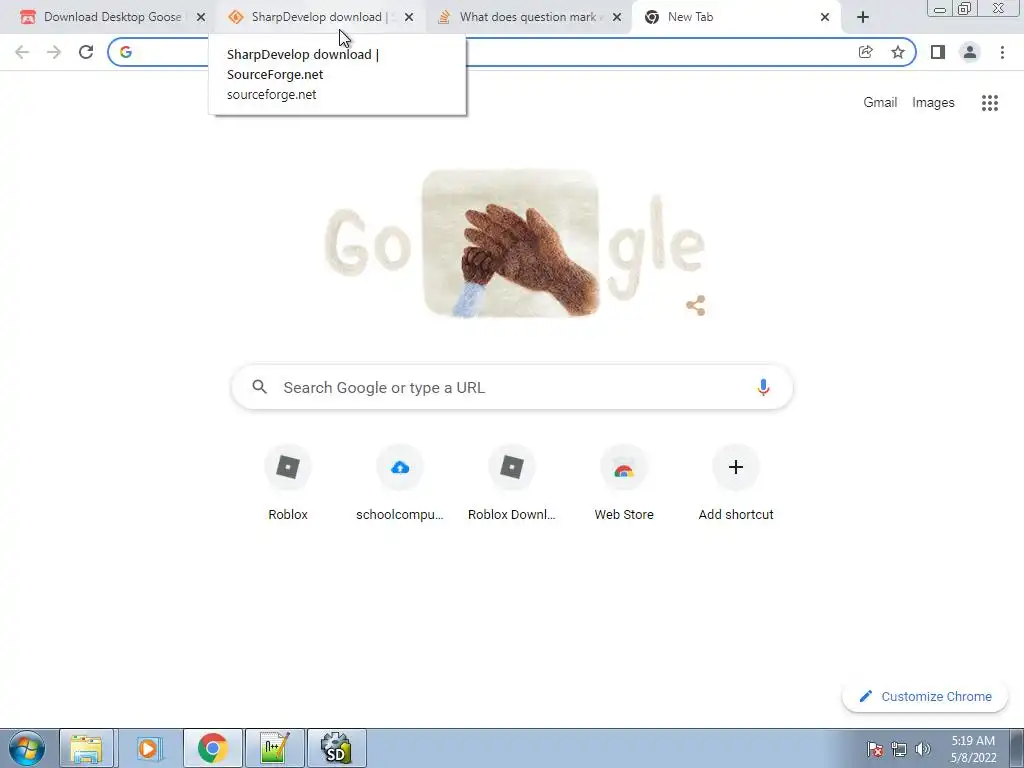Open the profile avatar menu
Viewport: 1024px width, 768px height.
click(x=970, y=52)
